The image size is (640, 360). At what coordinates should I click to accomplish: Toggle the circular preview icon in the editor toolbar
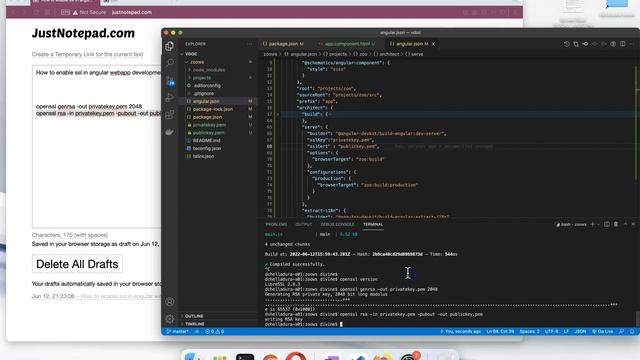613,44
